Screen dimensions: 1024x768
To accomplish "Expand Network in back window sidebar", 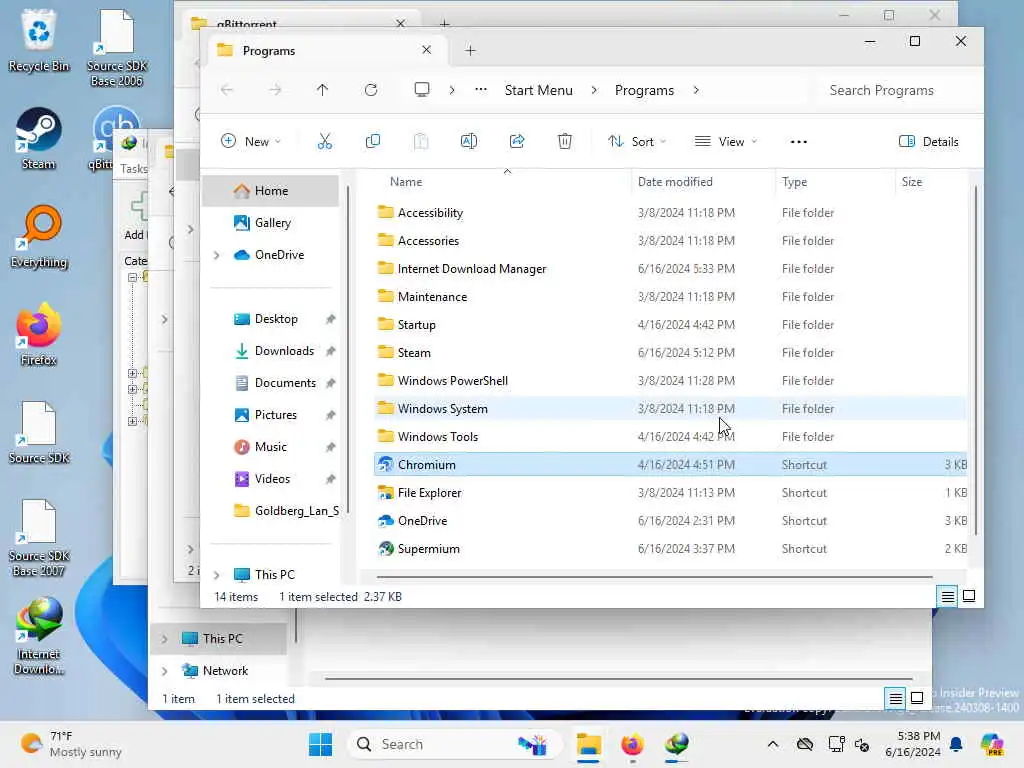I will coord(165,671).
